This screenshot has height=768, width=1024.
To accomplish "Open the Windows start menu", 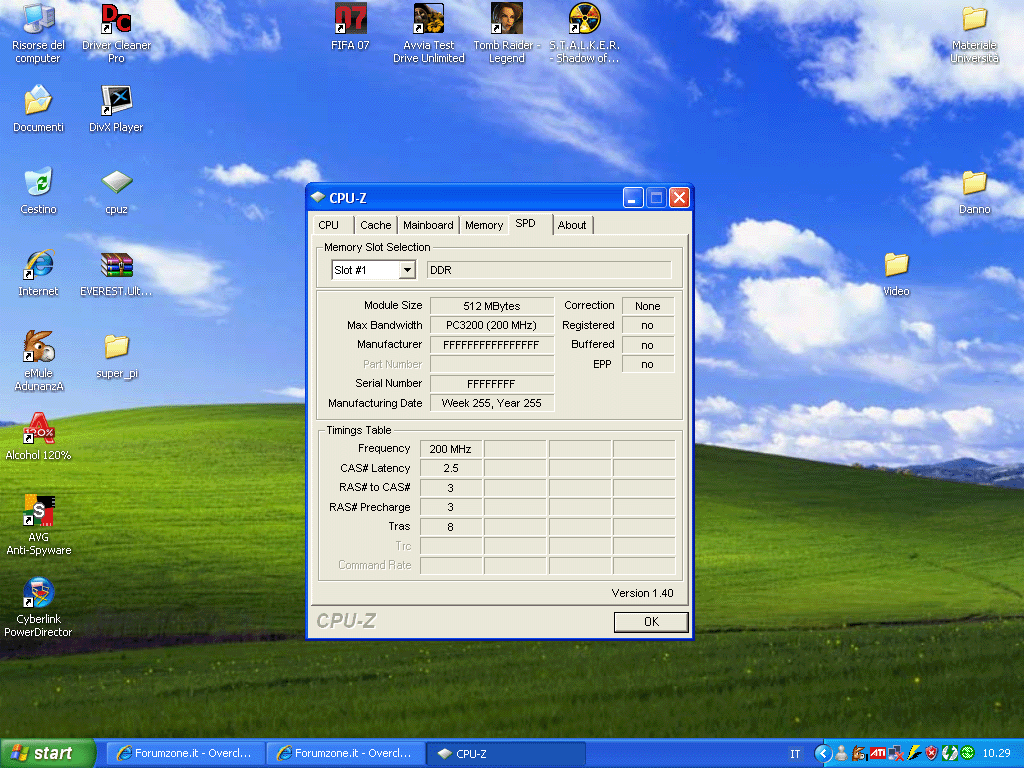I will coord(48,753).
